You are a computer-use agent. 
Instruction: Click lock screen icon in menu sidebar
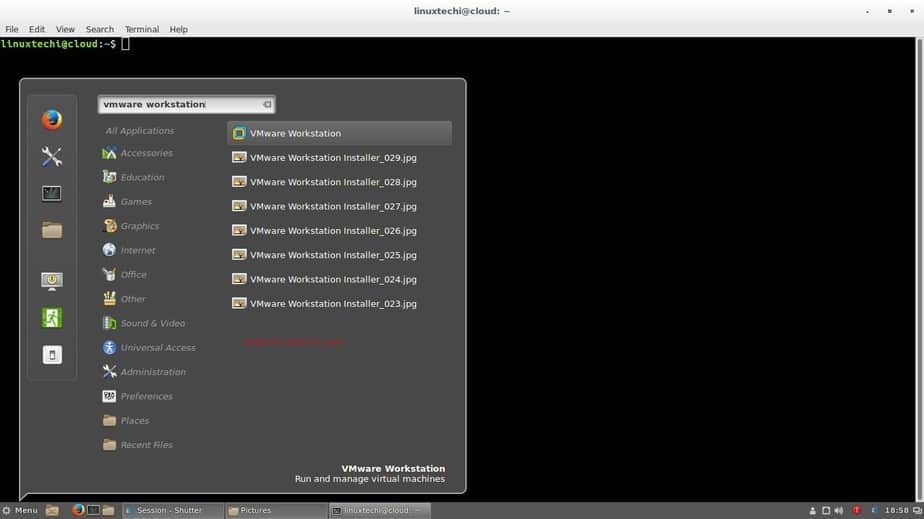[x=52, y=281]
